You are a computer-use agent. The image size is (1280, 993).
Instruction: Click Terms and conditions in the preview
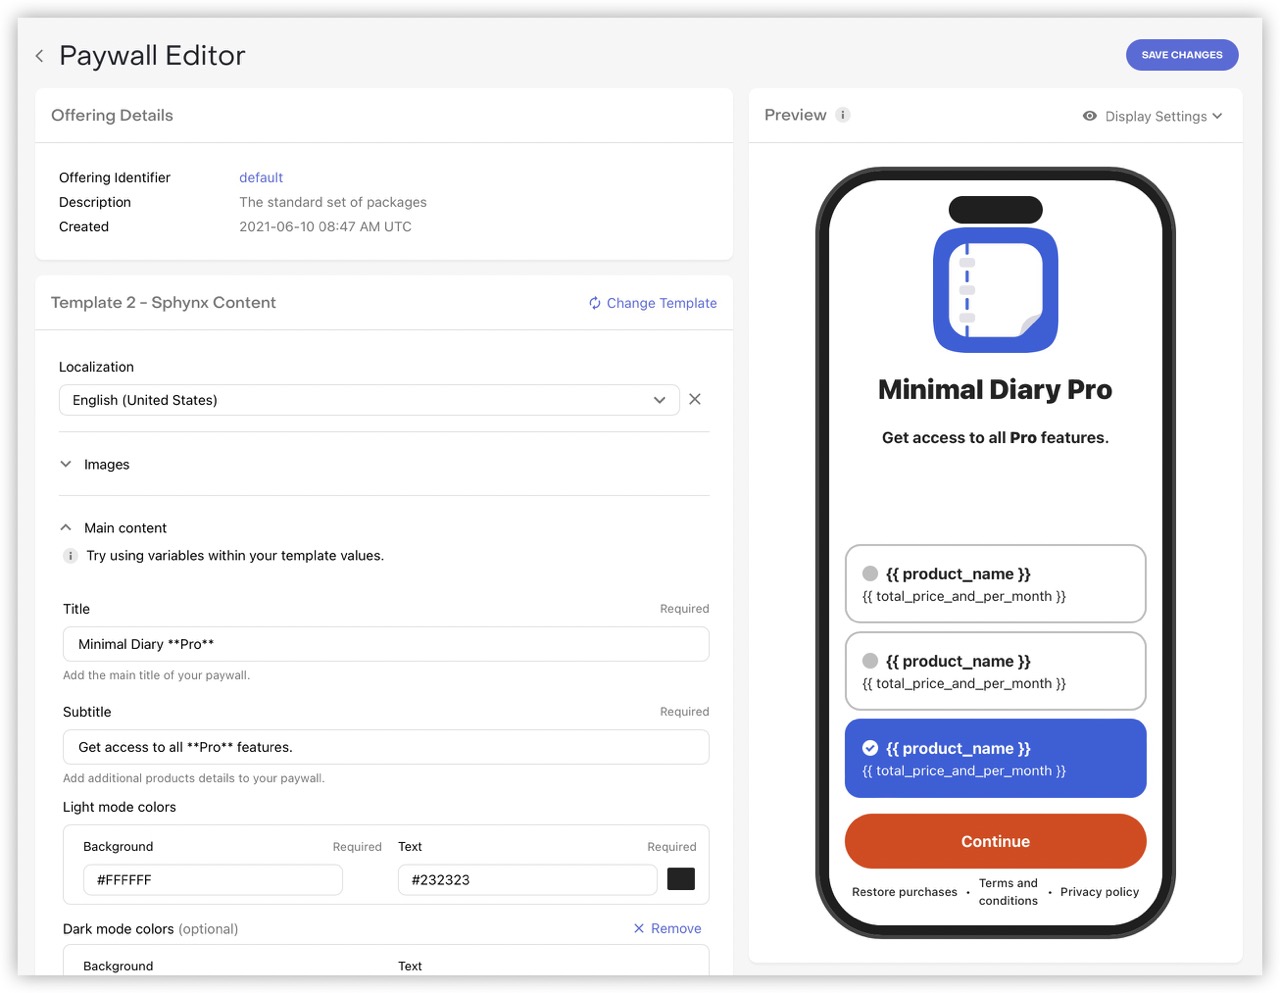click(1008, 892)
